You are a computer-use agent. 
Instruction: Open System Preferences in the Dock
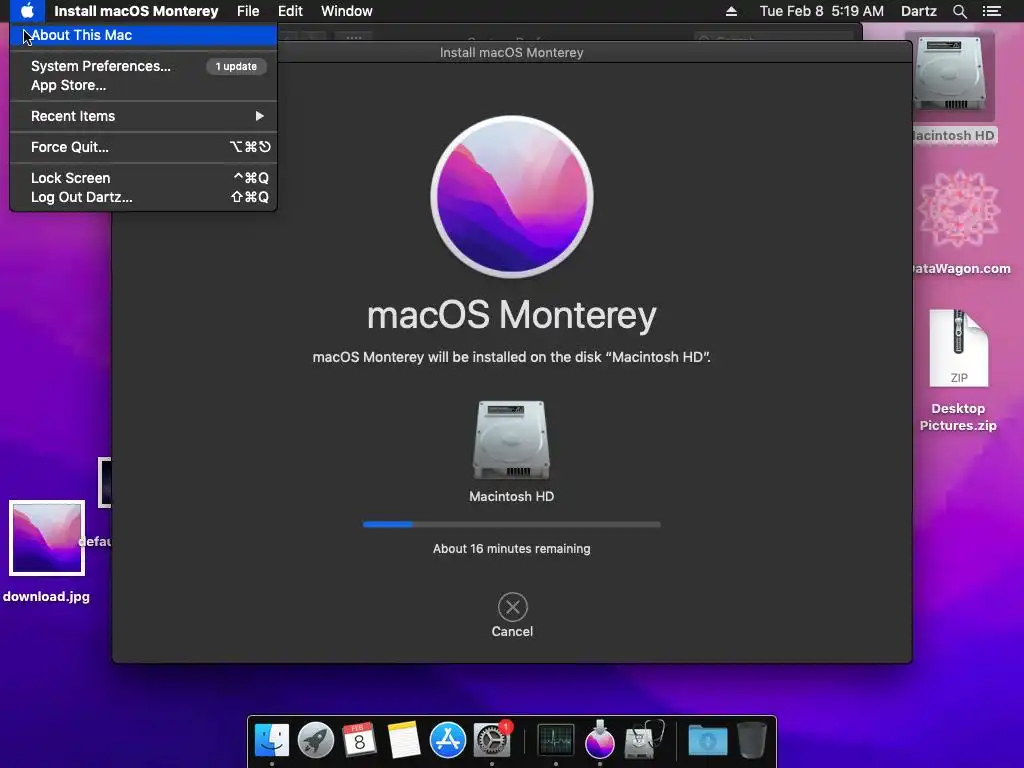click(492, 741)
